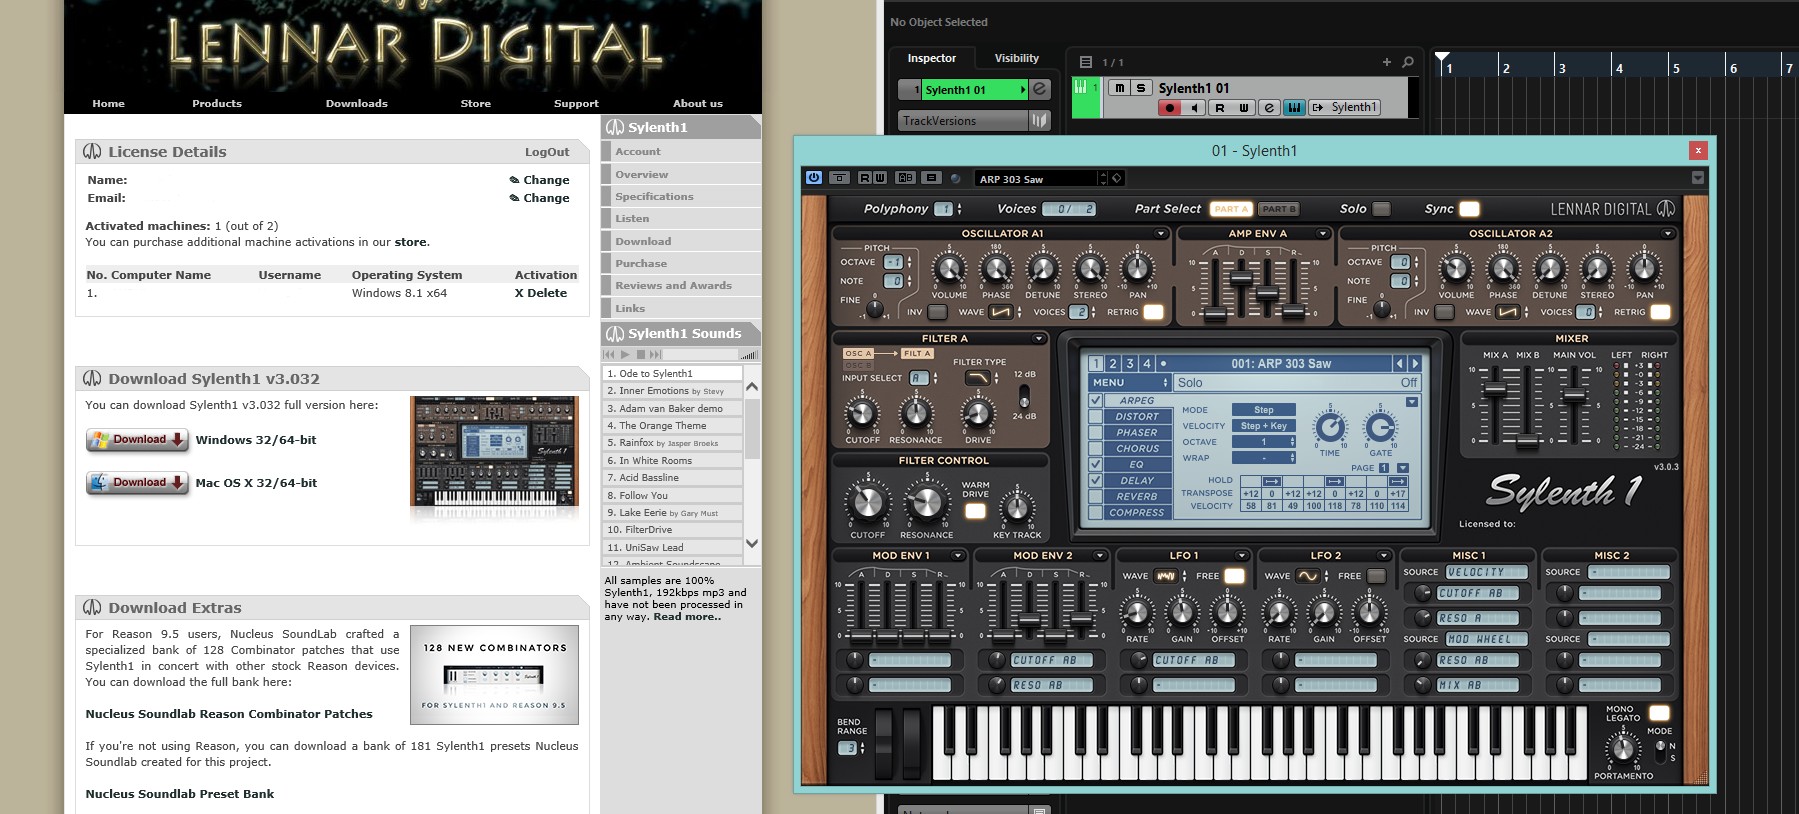The image size is (1799, 814).
Task: Open the Filter A section dropdown
Action: 1039,339
